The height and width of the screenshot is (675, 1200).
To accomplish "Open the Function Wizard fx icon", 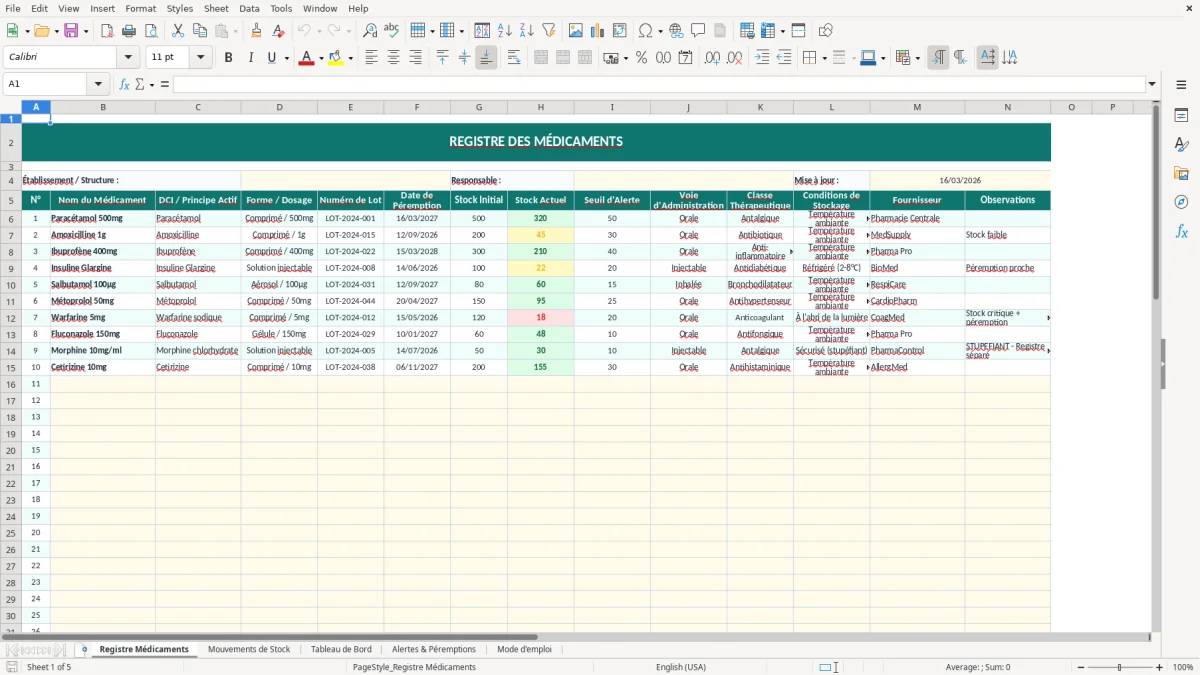I will [125, 84].
